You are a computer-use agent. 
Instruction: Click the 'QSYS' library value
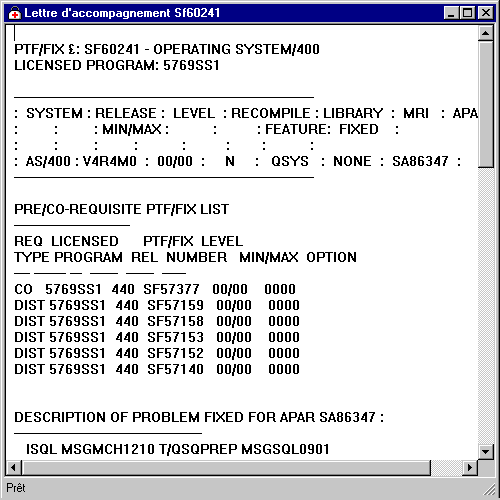(x=290, y=161)
